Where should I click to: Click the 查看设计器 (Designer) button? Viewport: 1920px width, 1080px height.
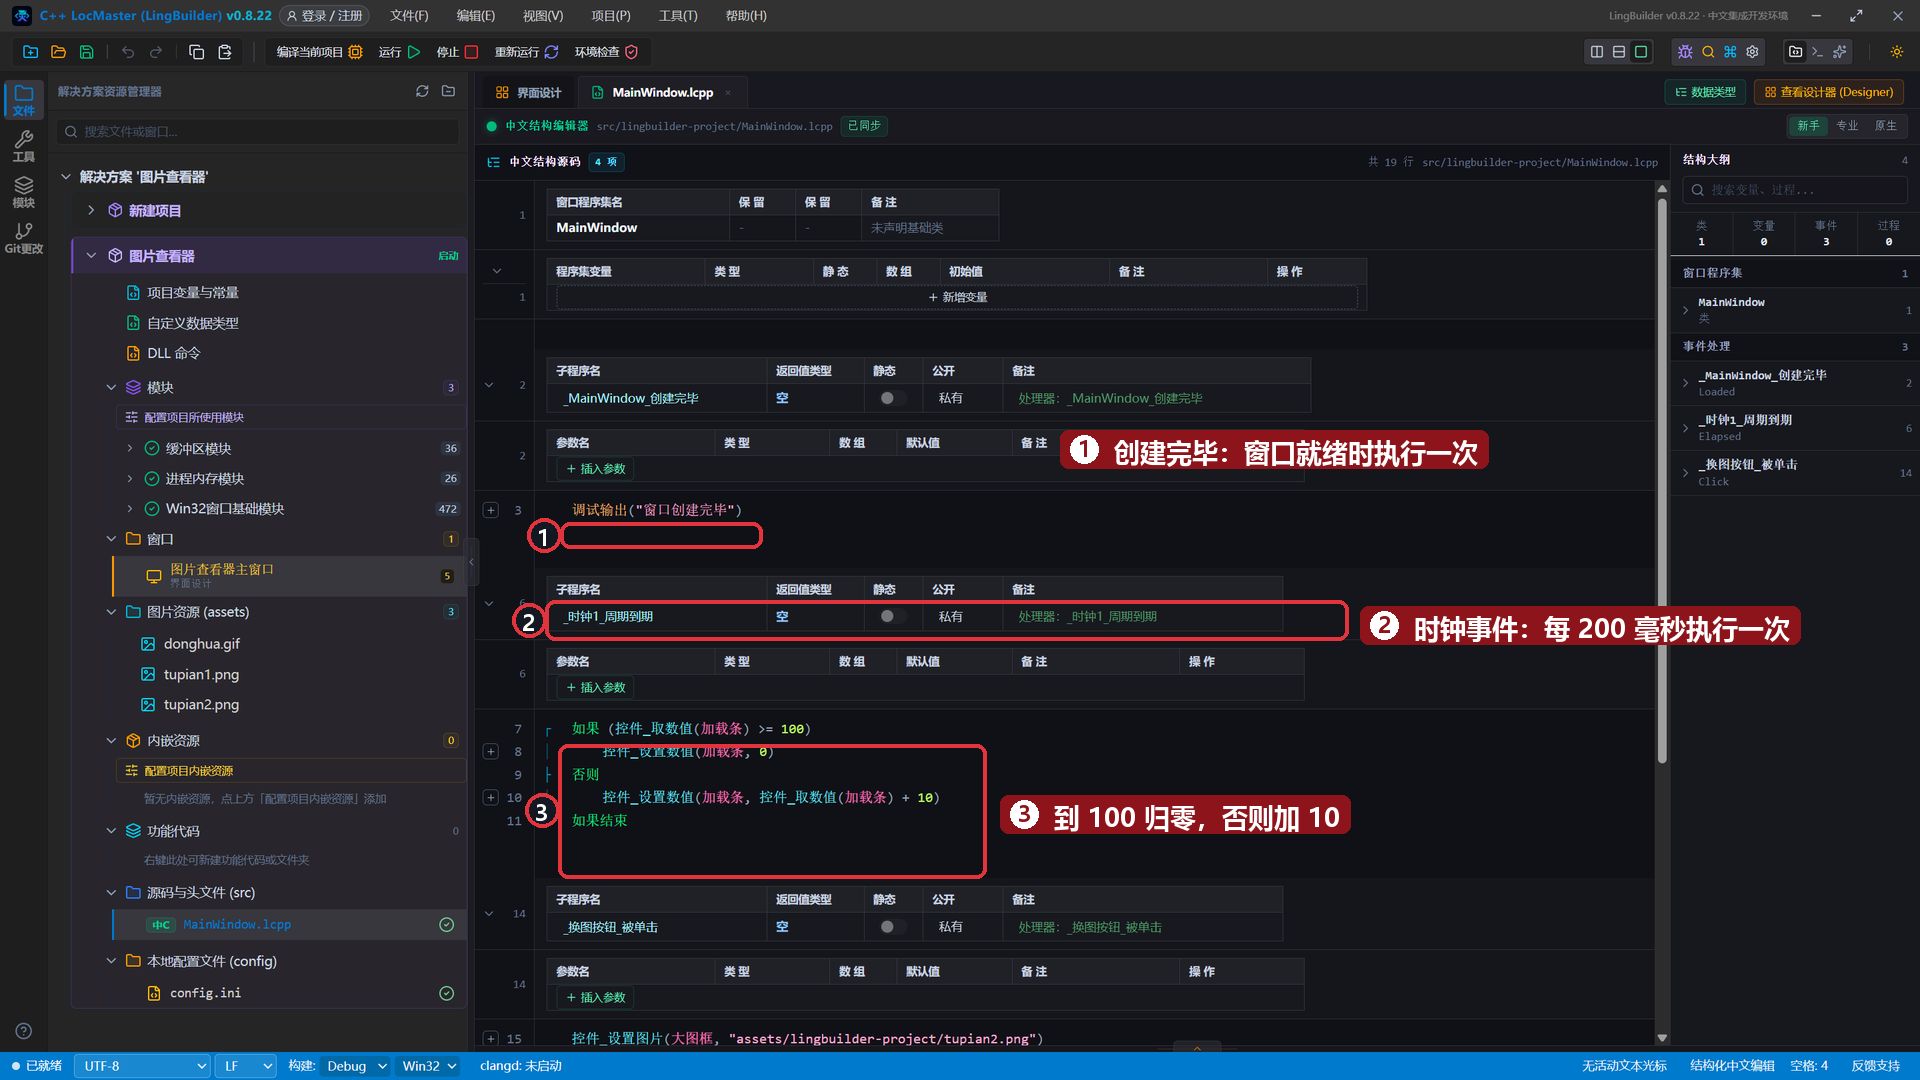tap(1828, 92)
